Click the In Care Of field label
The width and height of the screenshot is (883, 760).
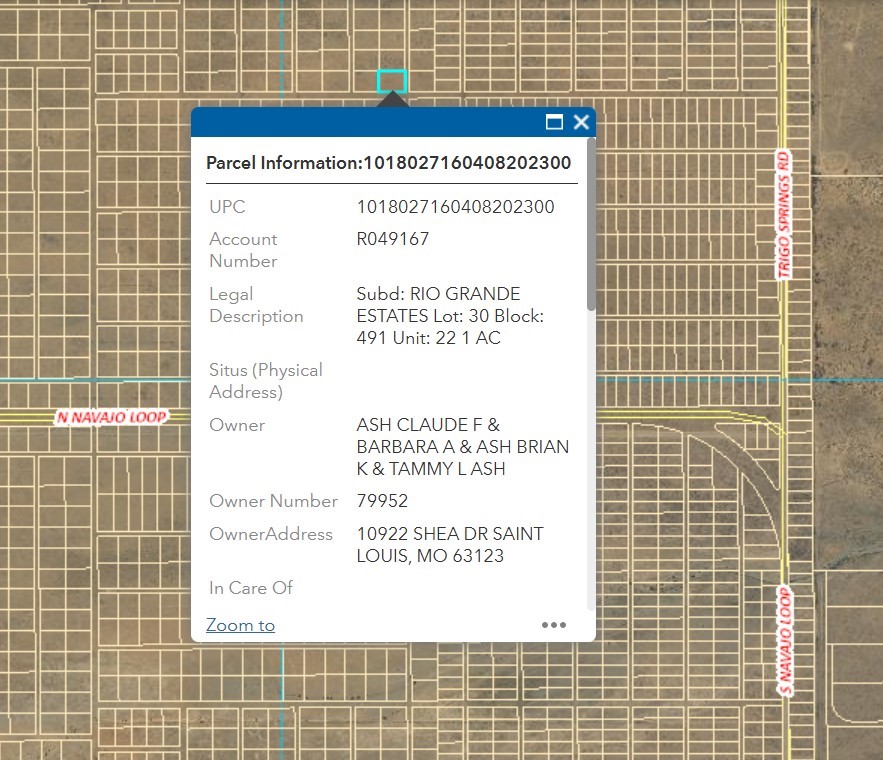[251, 588]
